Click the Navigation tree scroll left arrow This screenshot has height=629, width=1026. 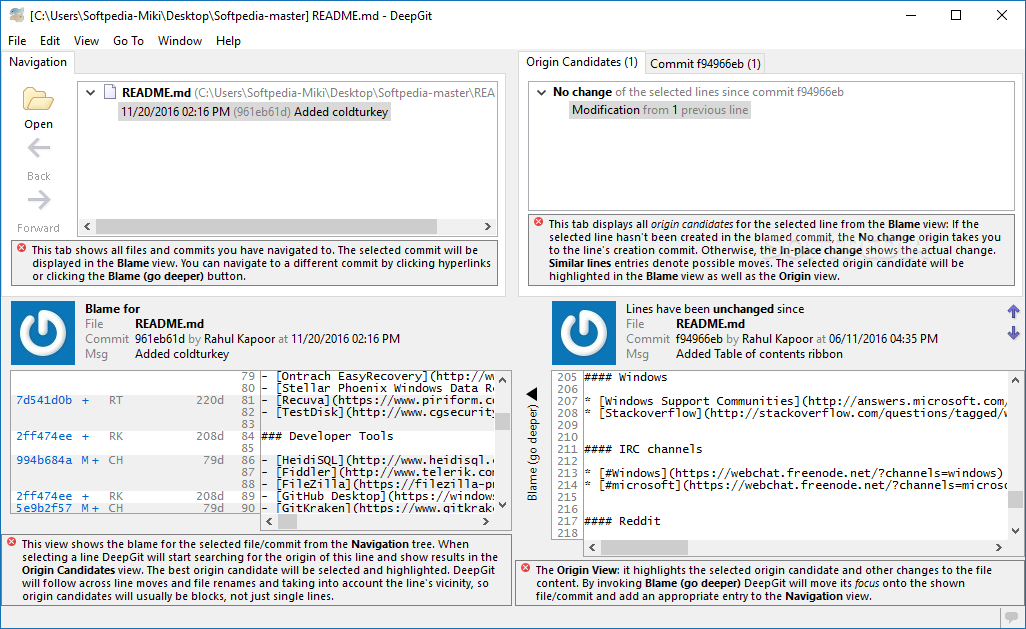[87, 226]
